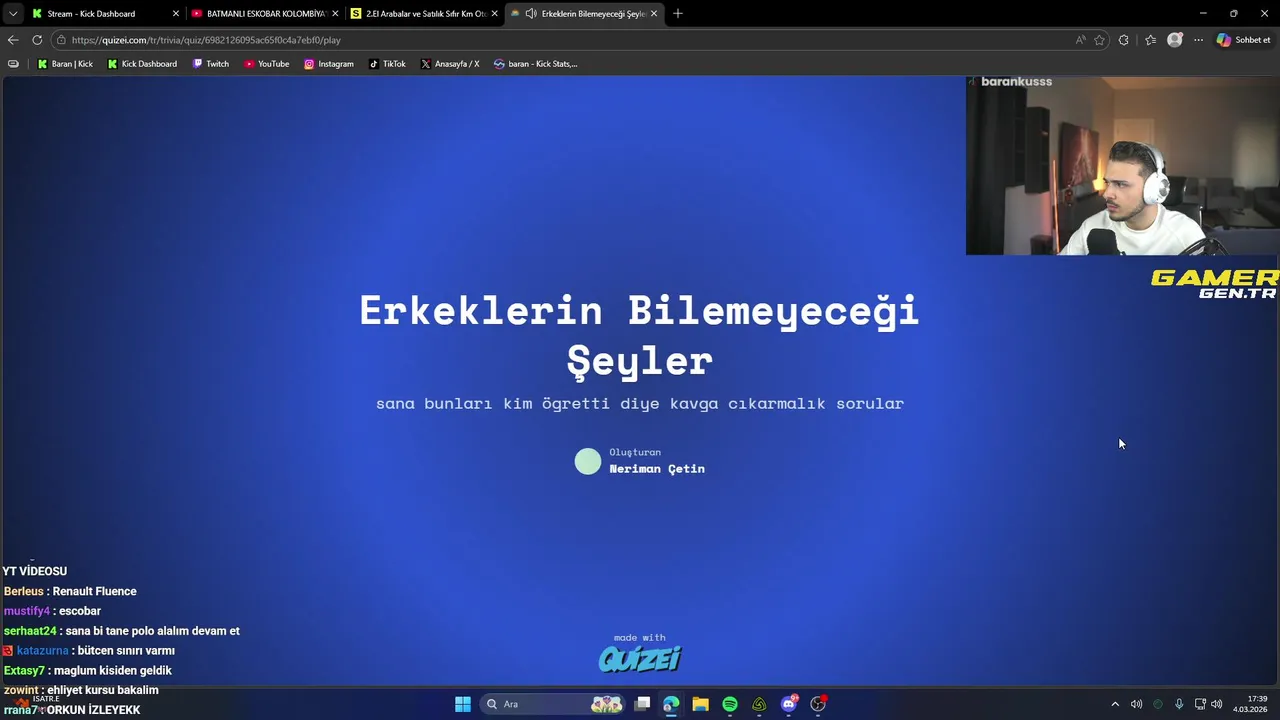Open the Anasayfa / X bookmark
The height and width of the screenshot is (720, 1280).
(450, 64)
